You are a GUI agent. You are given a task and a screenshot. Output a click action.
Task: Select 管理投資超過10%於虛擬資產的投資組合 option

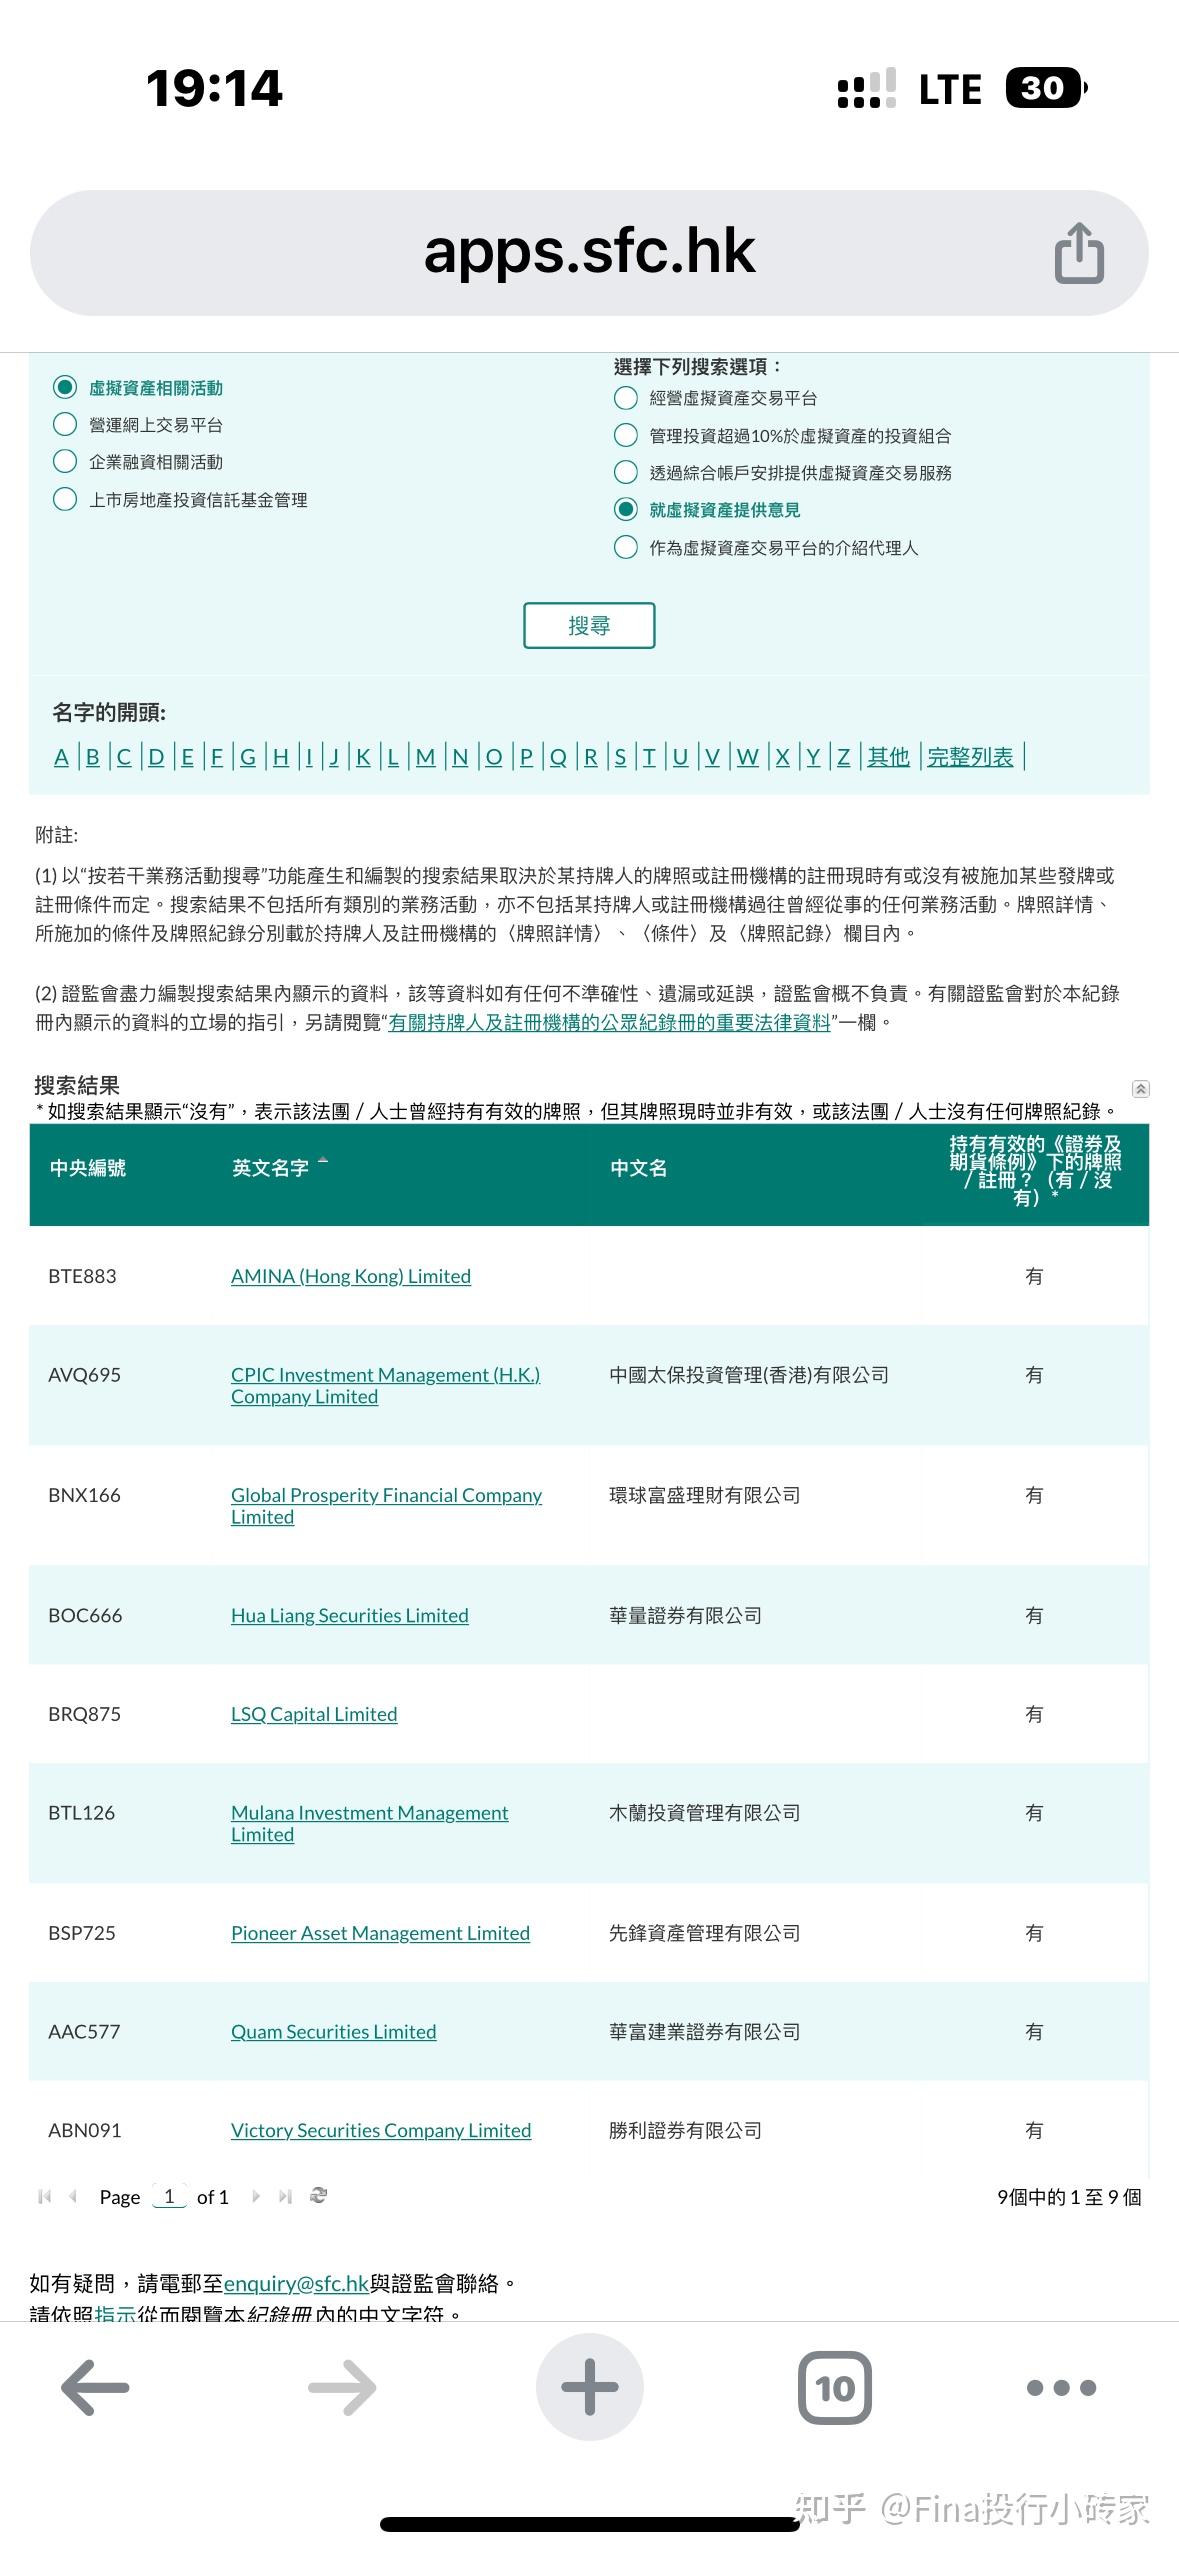pyautogui.click(x=626, y=435)
